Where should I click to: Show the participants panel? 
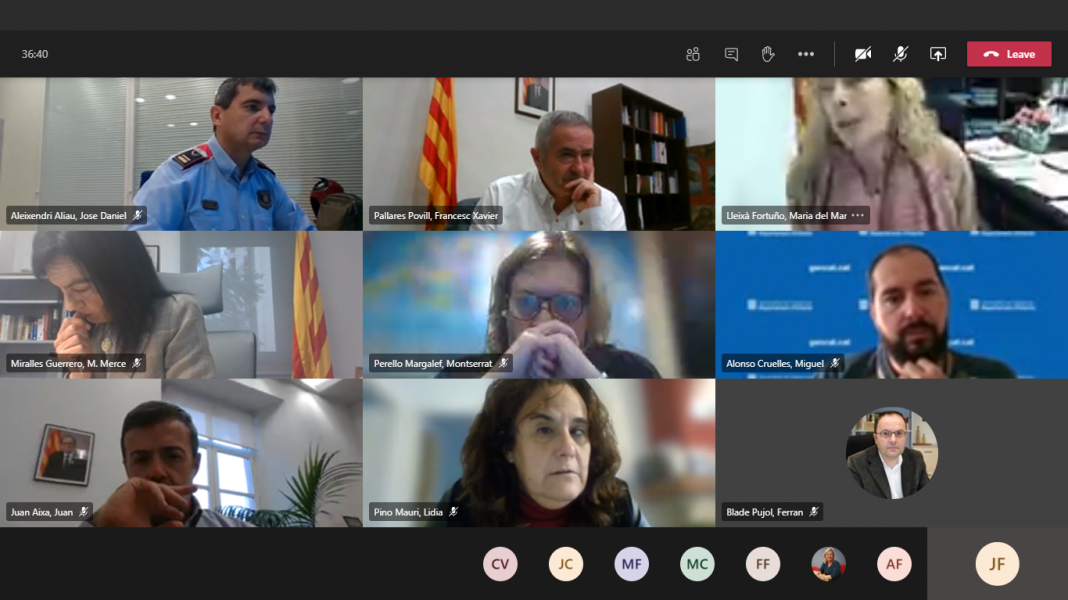pyautogui.click(x=693, y=54)
